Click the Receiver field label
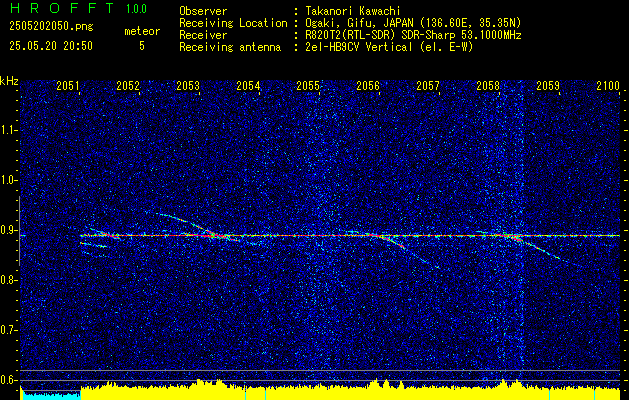The width and height of the screenshot is (629, 400). (203, 35)
